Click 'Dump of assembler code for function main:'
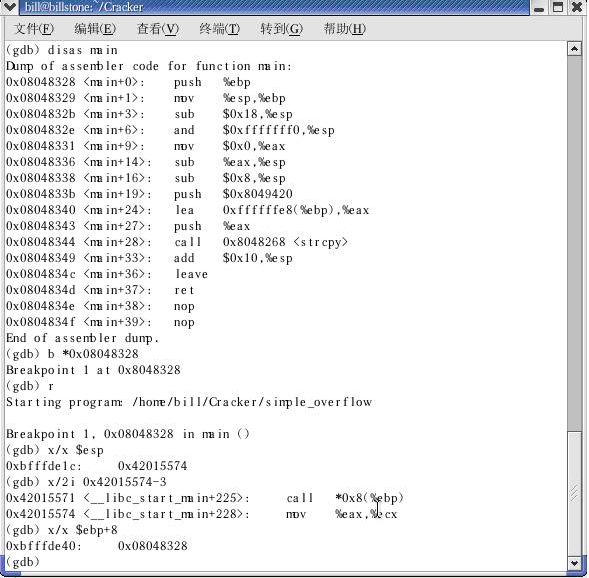Viewport: 589px width, 578px height. pyautogui.click(x=149, y=66)
